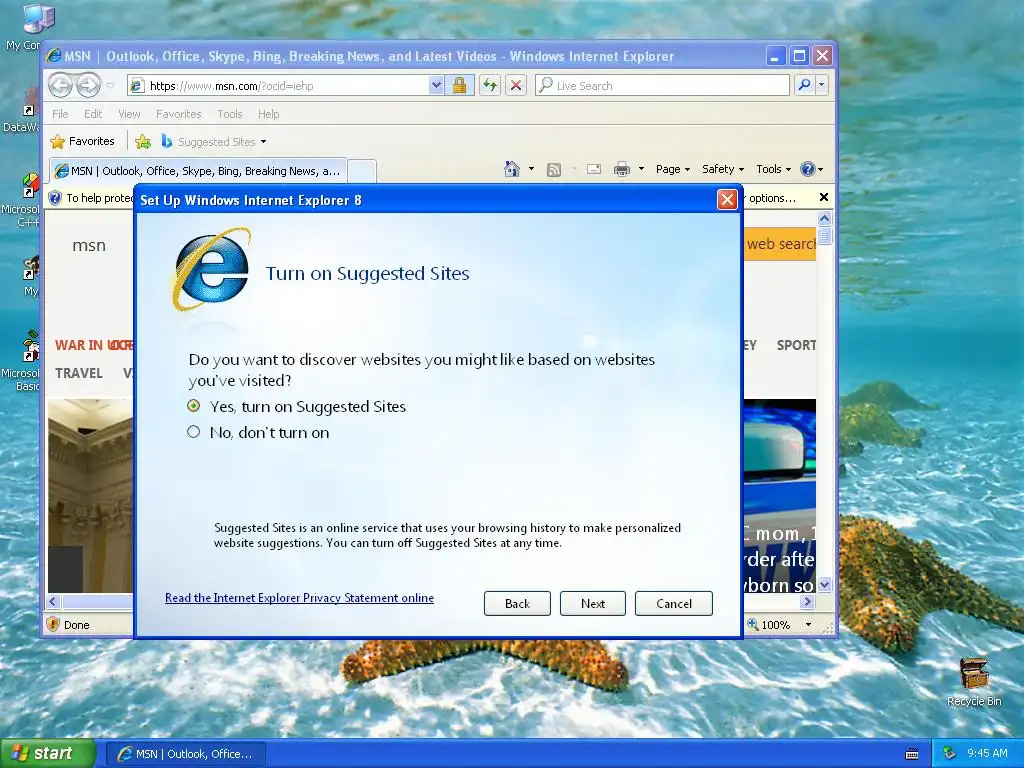Click the information bar shield icon
1024x768 pixels.
56,198
